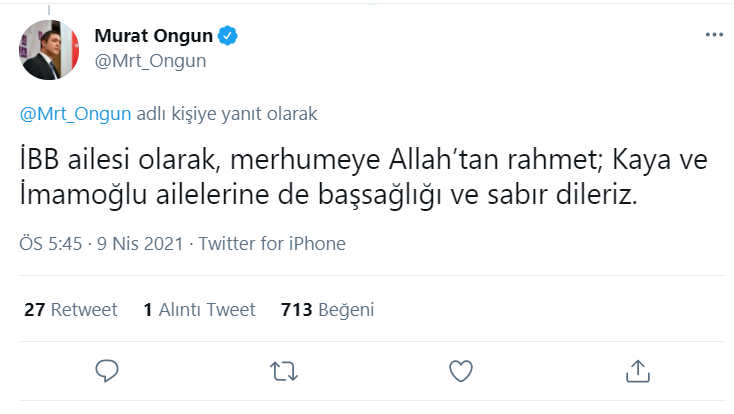Click the Twitter for iPhone source link
This screenshot has height=414, width=734.
pyautogui.click(x=272, y=244)
